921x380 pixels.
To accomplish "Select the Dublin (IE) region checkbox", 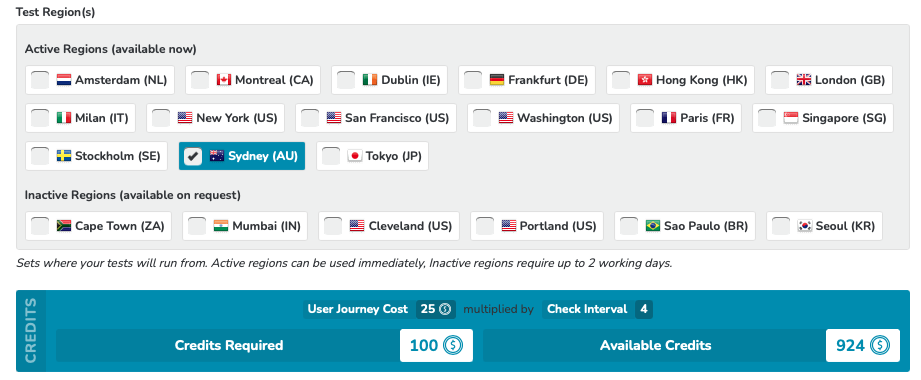I will (x=346, y=80).
